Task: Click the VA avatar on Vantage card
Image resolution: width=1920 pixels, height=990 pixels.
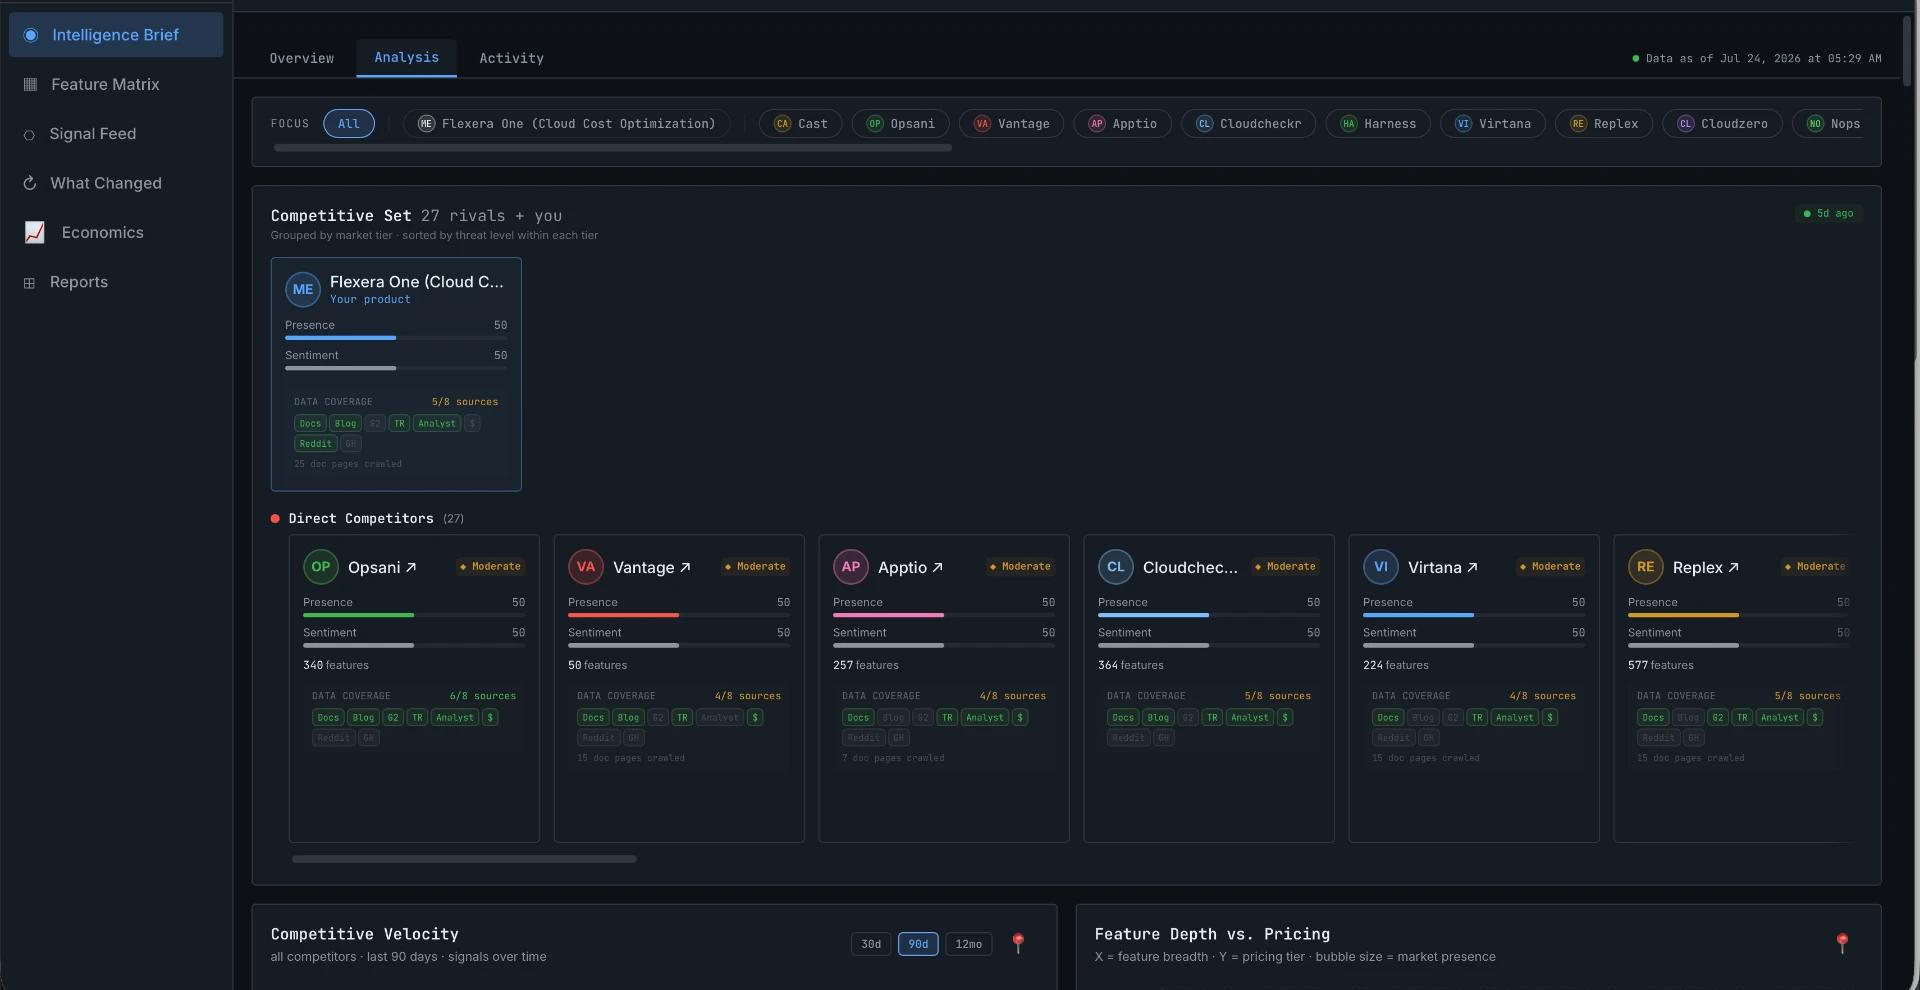Action: 586,567
